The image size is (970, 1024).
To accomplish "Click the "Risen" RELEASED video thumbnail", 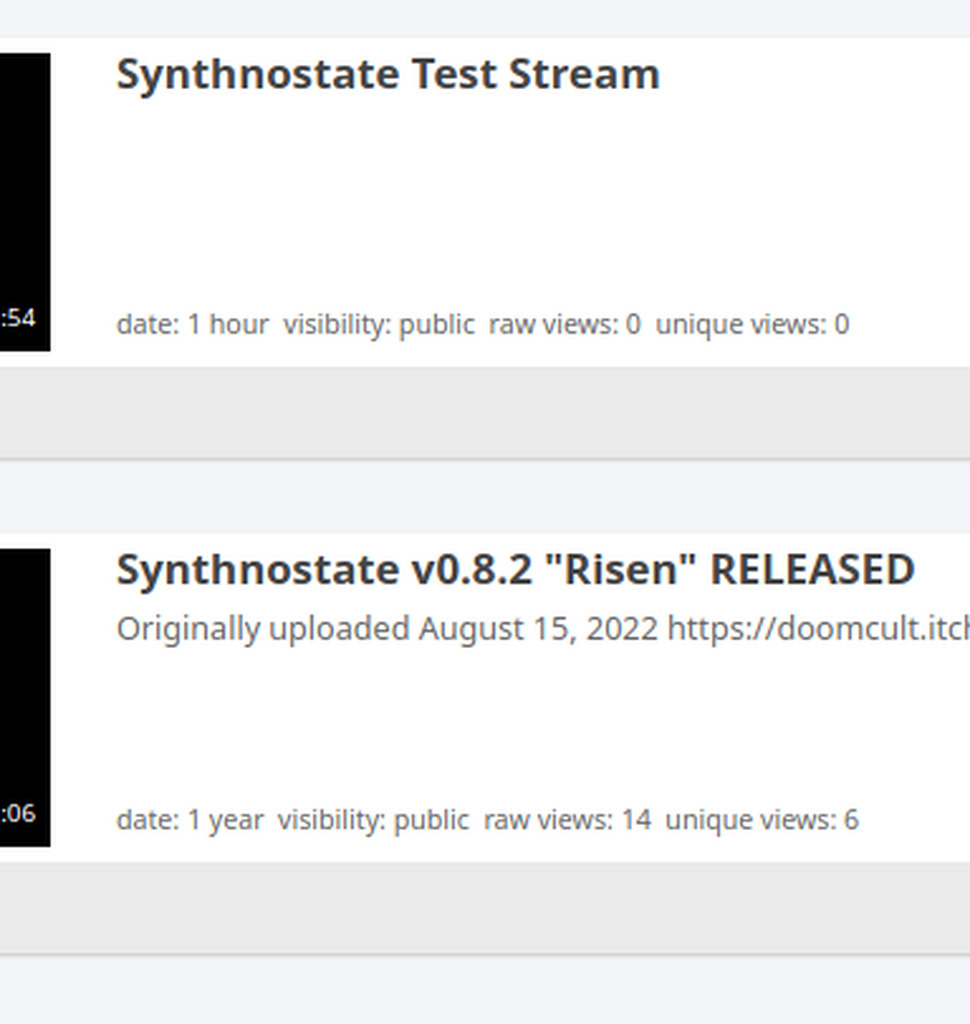I will click(24, 680).
